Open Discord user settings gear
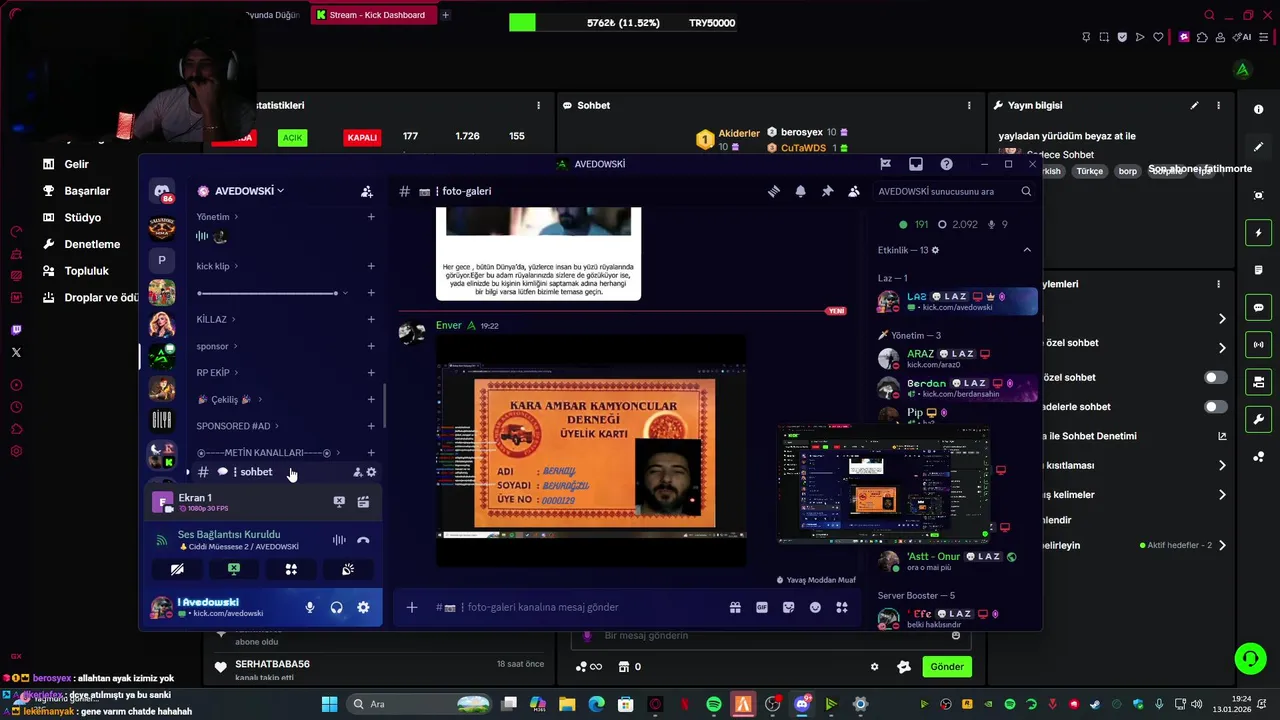 point(363,607)
